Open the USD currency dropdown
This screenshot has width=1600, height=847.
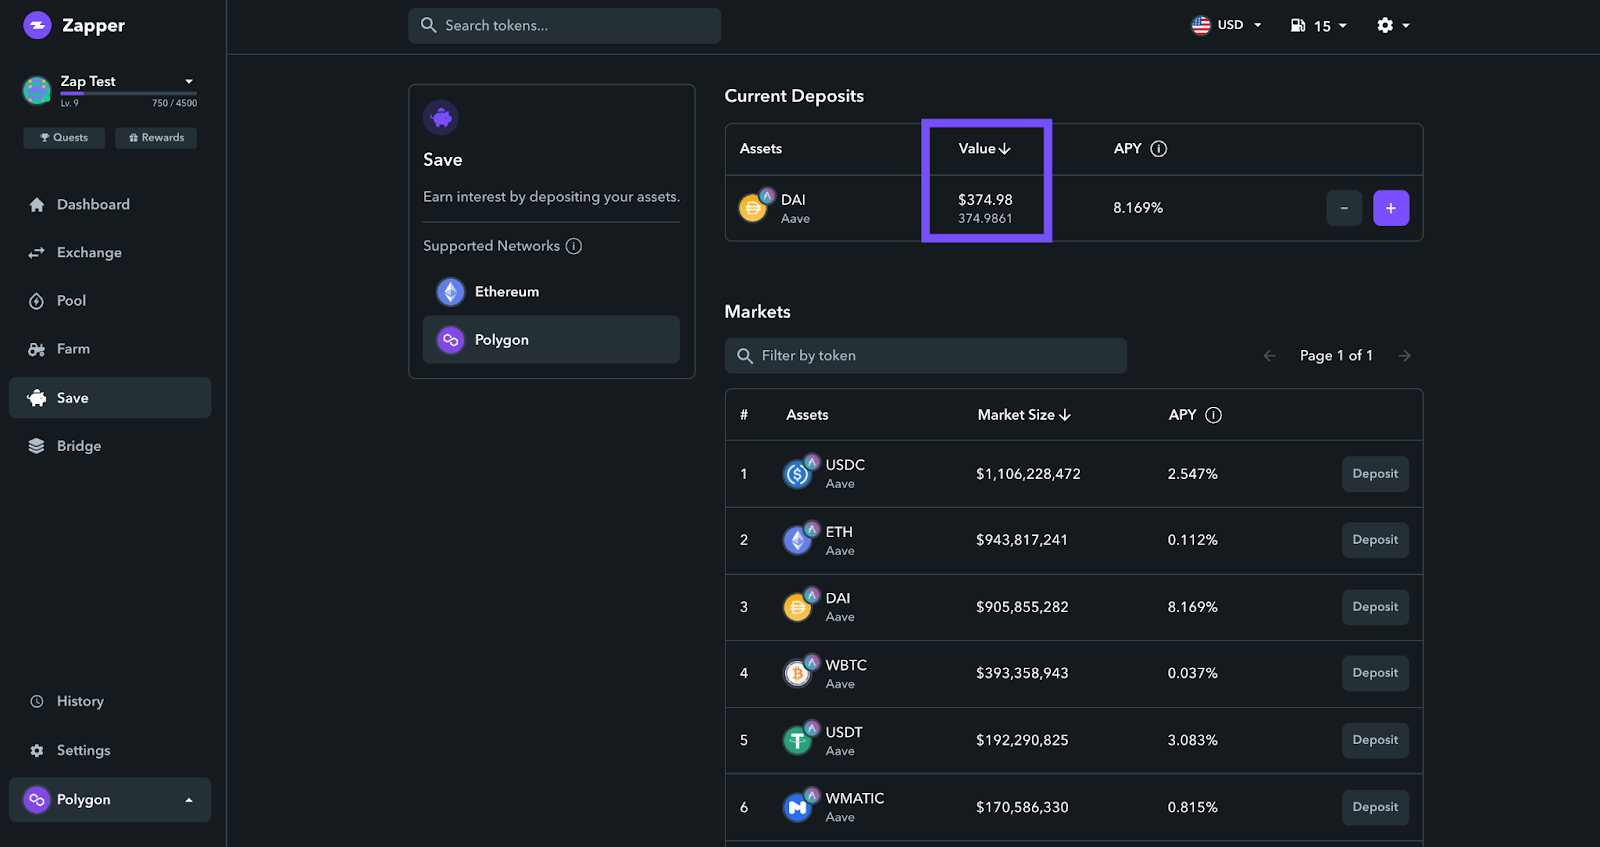[1226, 25]
